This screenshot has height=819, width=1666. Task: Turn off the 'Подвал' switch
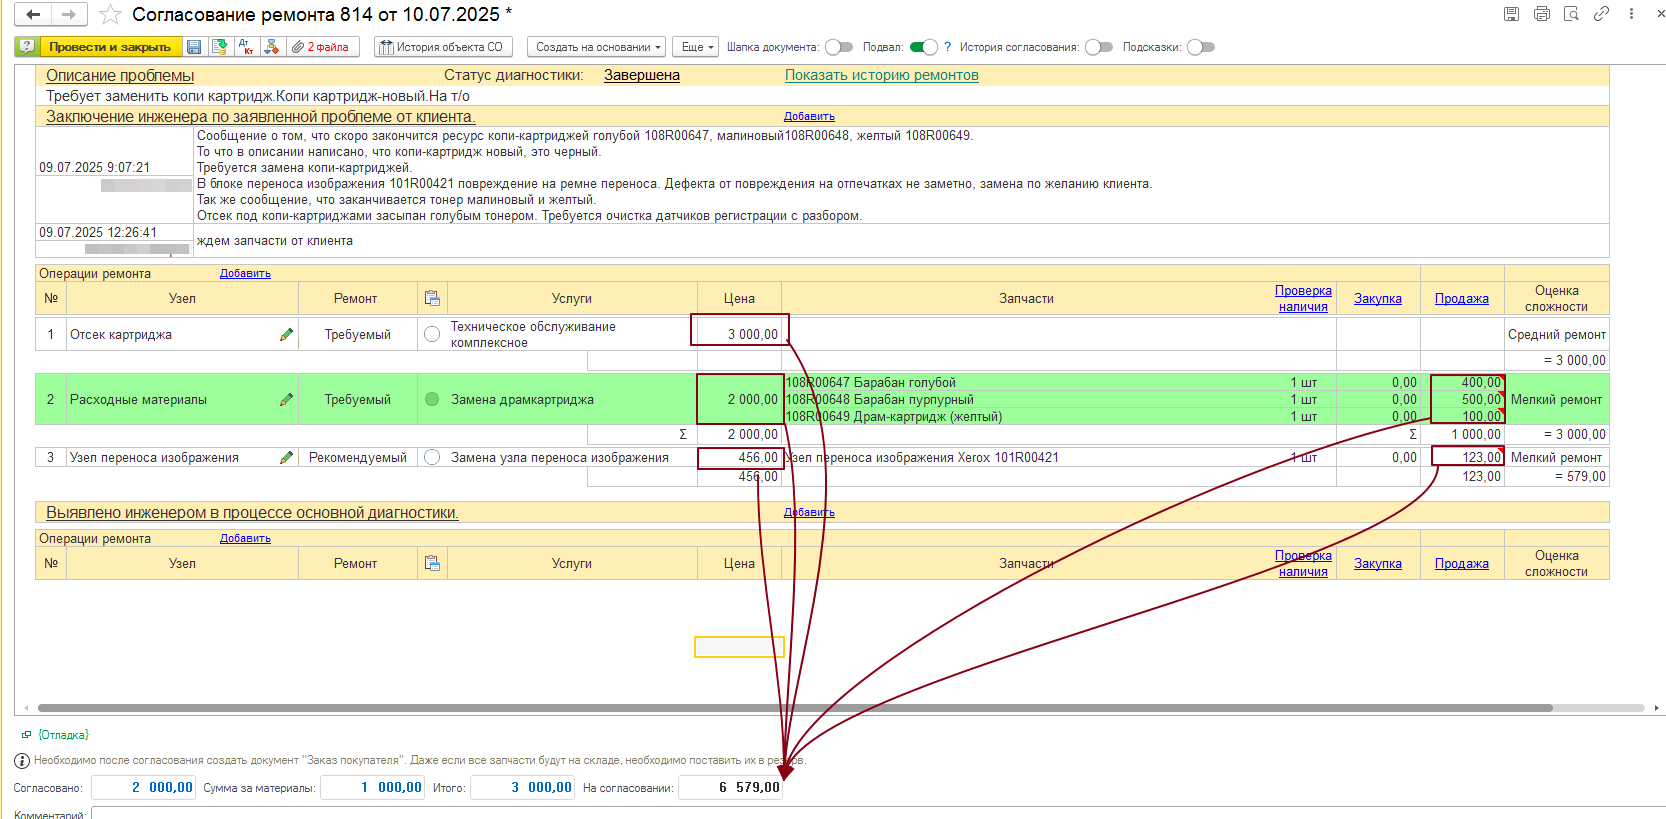pyautogui.click(x=923, y=47)
